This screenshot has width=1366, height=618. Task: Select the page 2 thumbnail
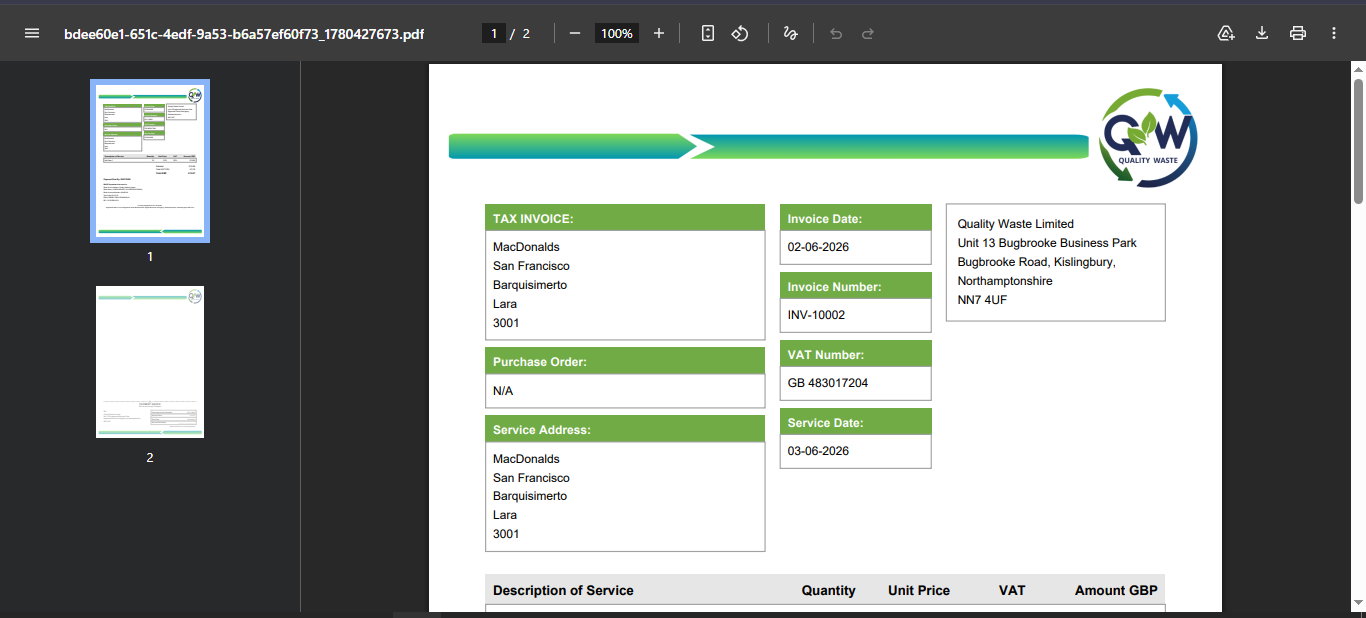point(150,362)
